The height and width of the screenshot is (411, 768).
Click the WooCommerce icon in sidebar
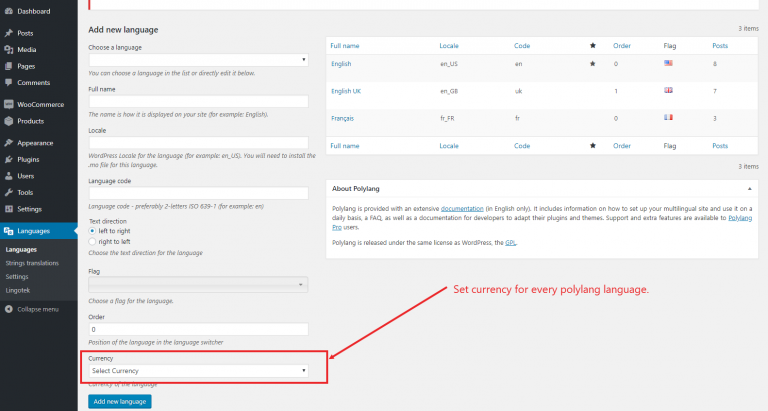[9, 104]
